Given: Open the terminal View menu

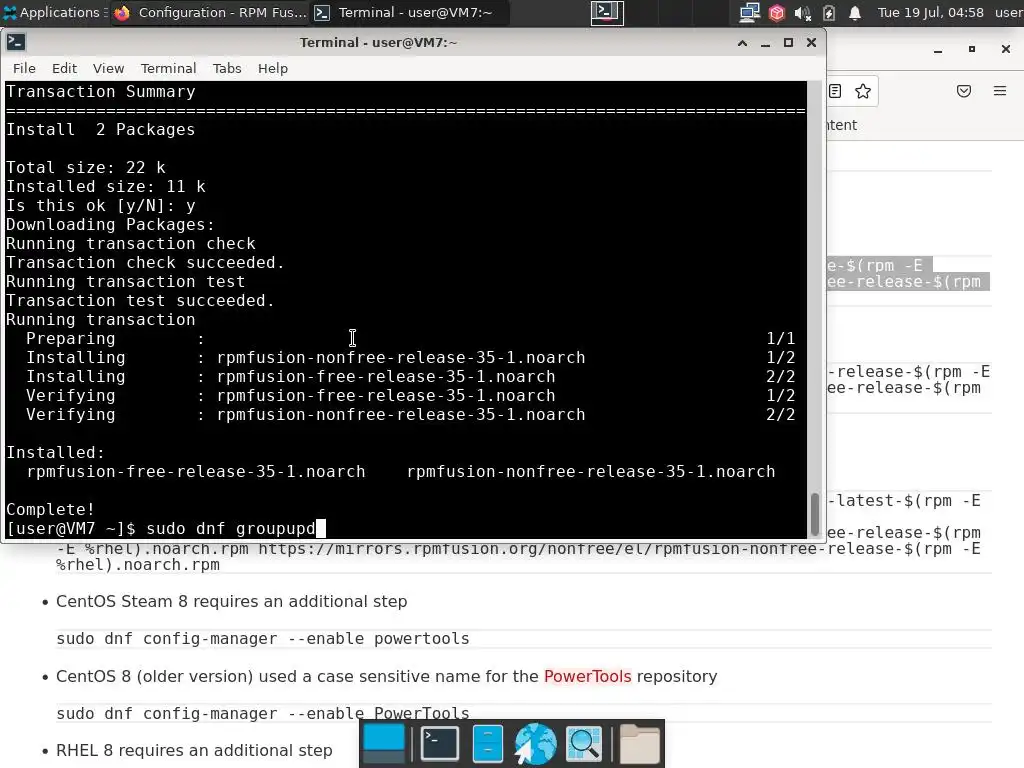Looking at the screenshot, I should 108,68.
